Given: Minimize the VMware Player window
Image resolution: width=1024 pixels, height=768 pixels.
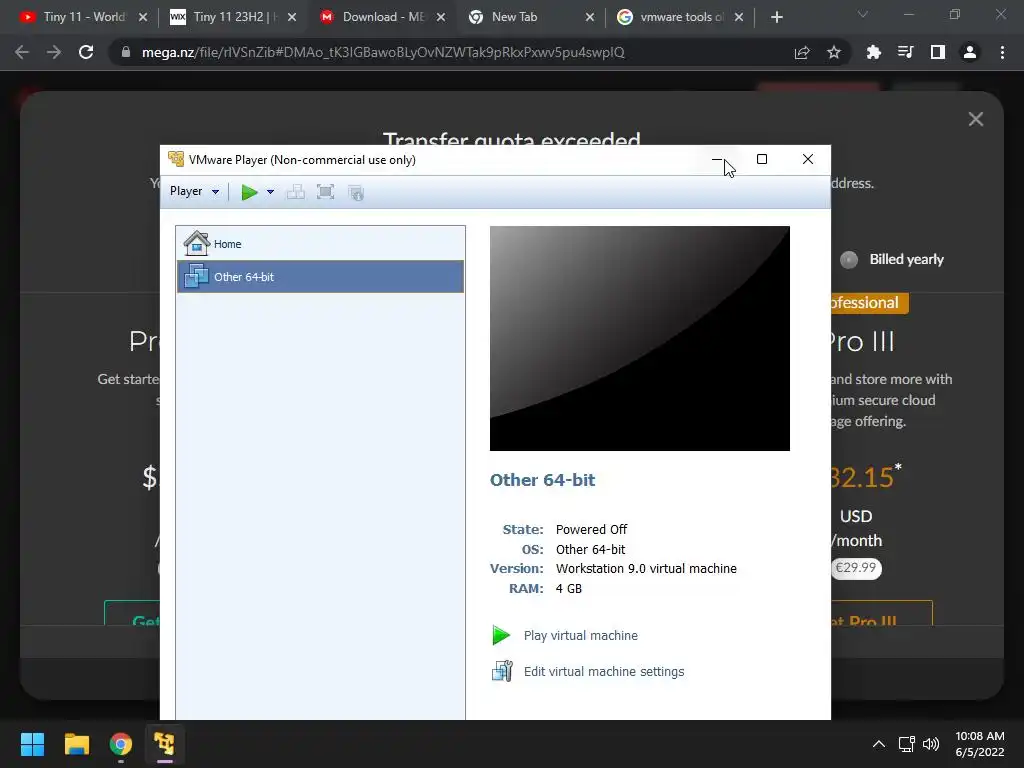Looking at the screenshot, I should [716, 159].
